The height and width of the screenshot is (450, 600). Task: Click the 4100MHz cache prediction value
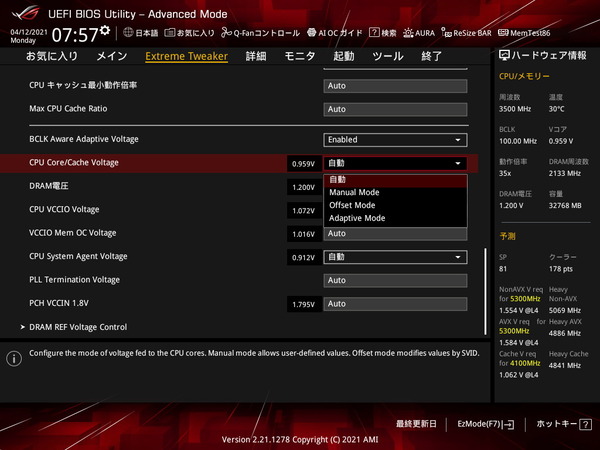click(525, 363)
